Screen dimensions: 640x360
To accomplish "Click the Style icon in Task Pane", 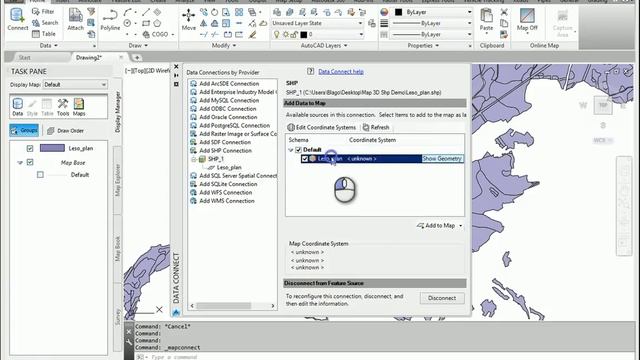I will coord(32,107).
